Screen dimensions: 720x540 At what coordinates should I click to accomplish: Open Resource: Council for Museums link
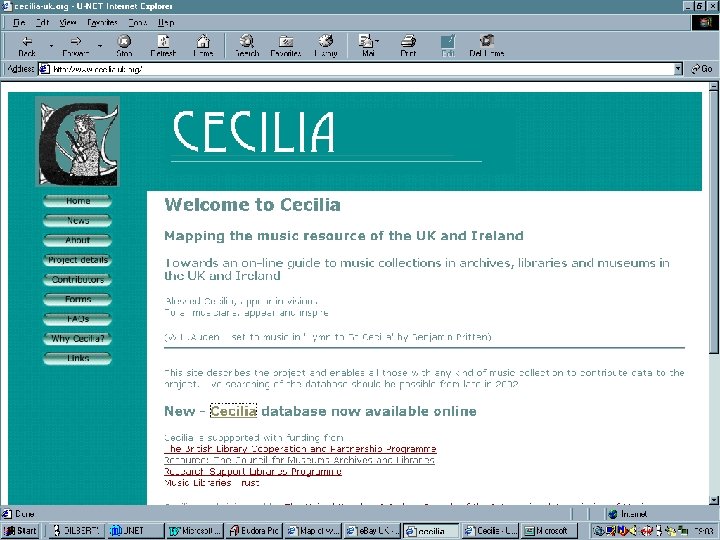tap(299, 460)
